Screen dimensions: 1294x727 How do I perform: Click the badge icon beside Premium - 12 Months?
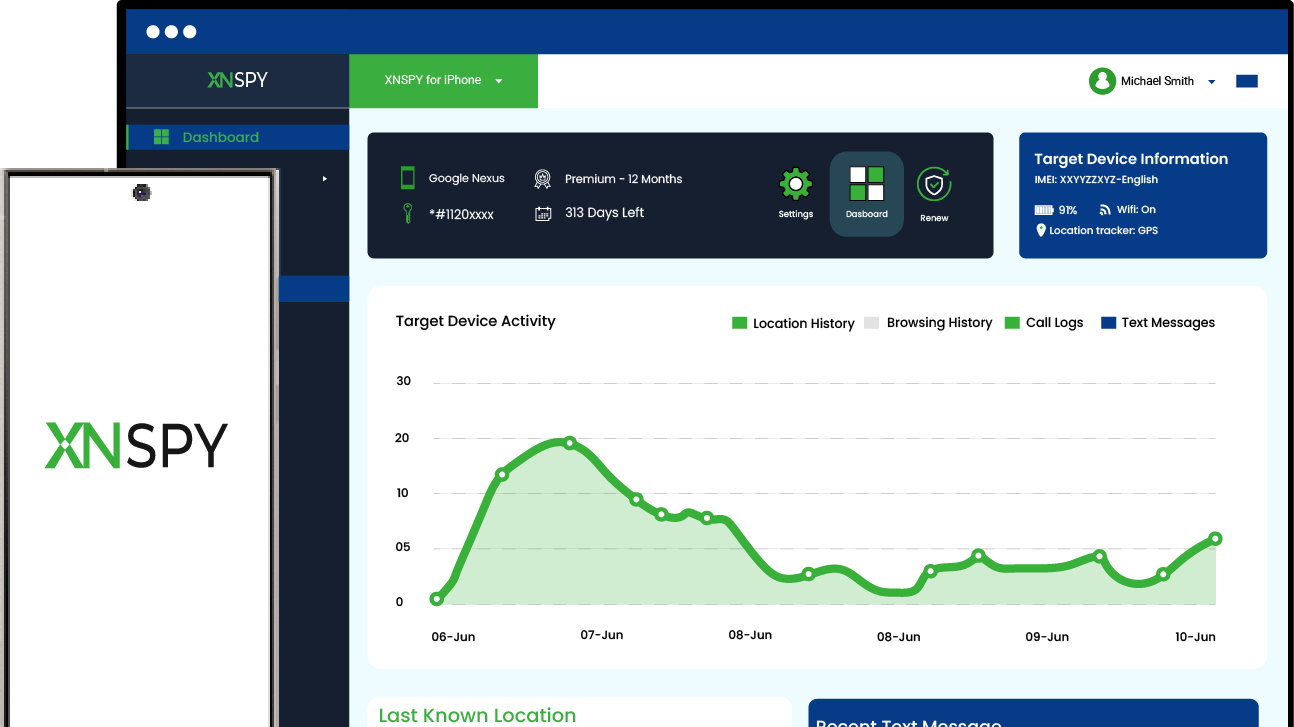pos(542,179)
